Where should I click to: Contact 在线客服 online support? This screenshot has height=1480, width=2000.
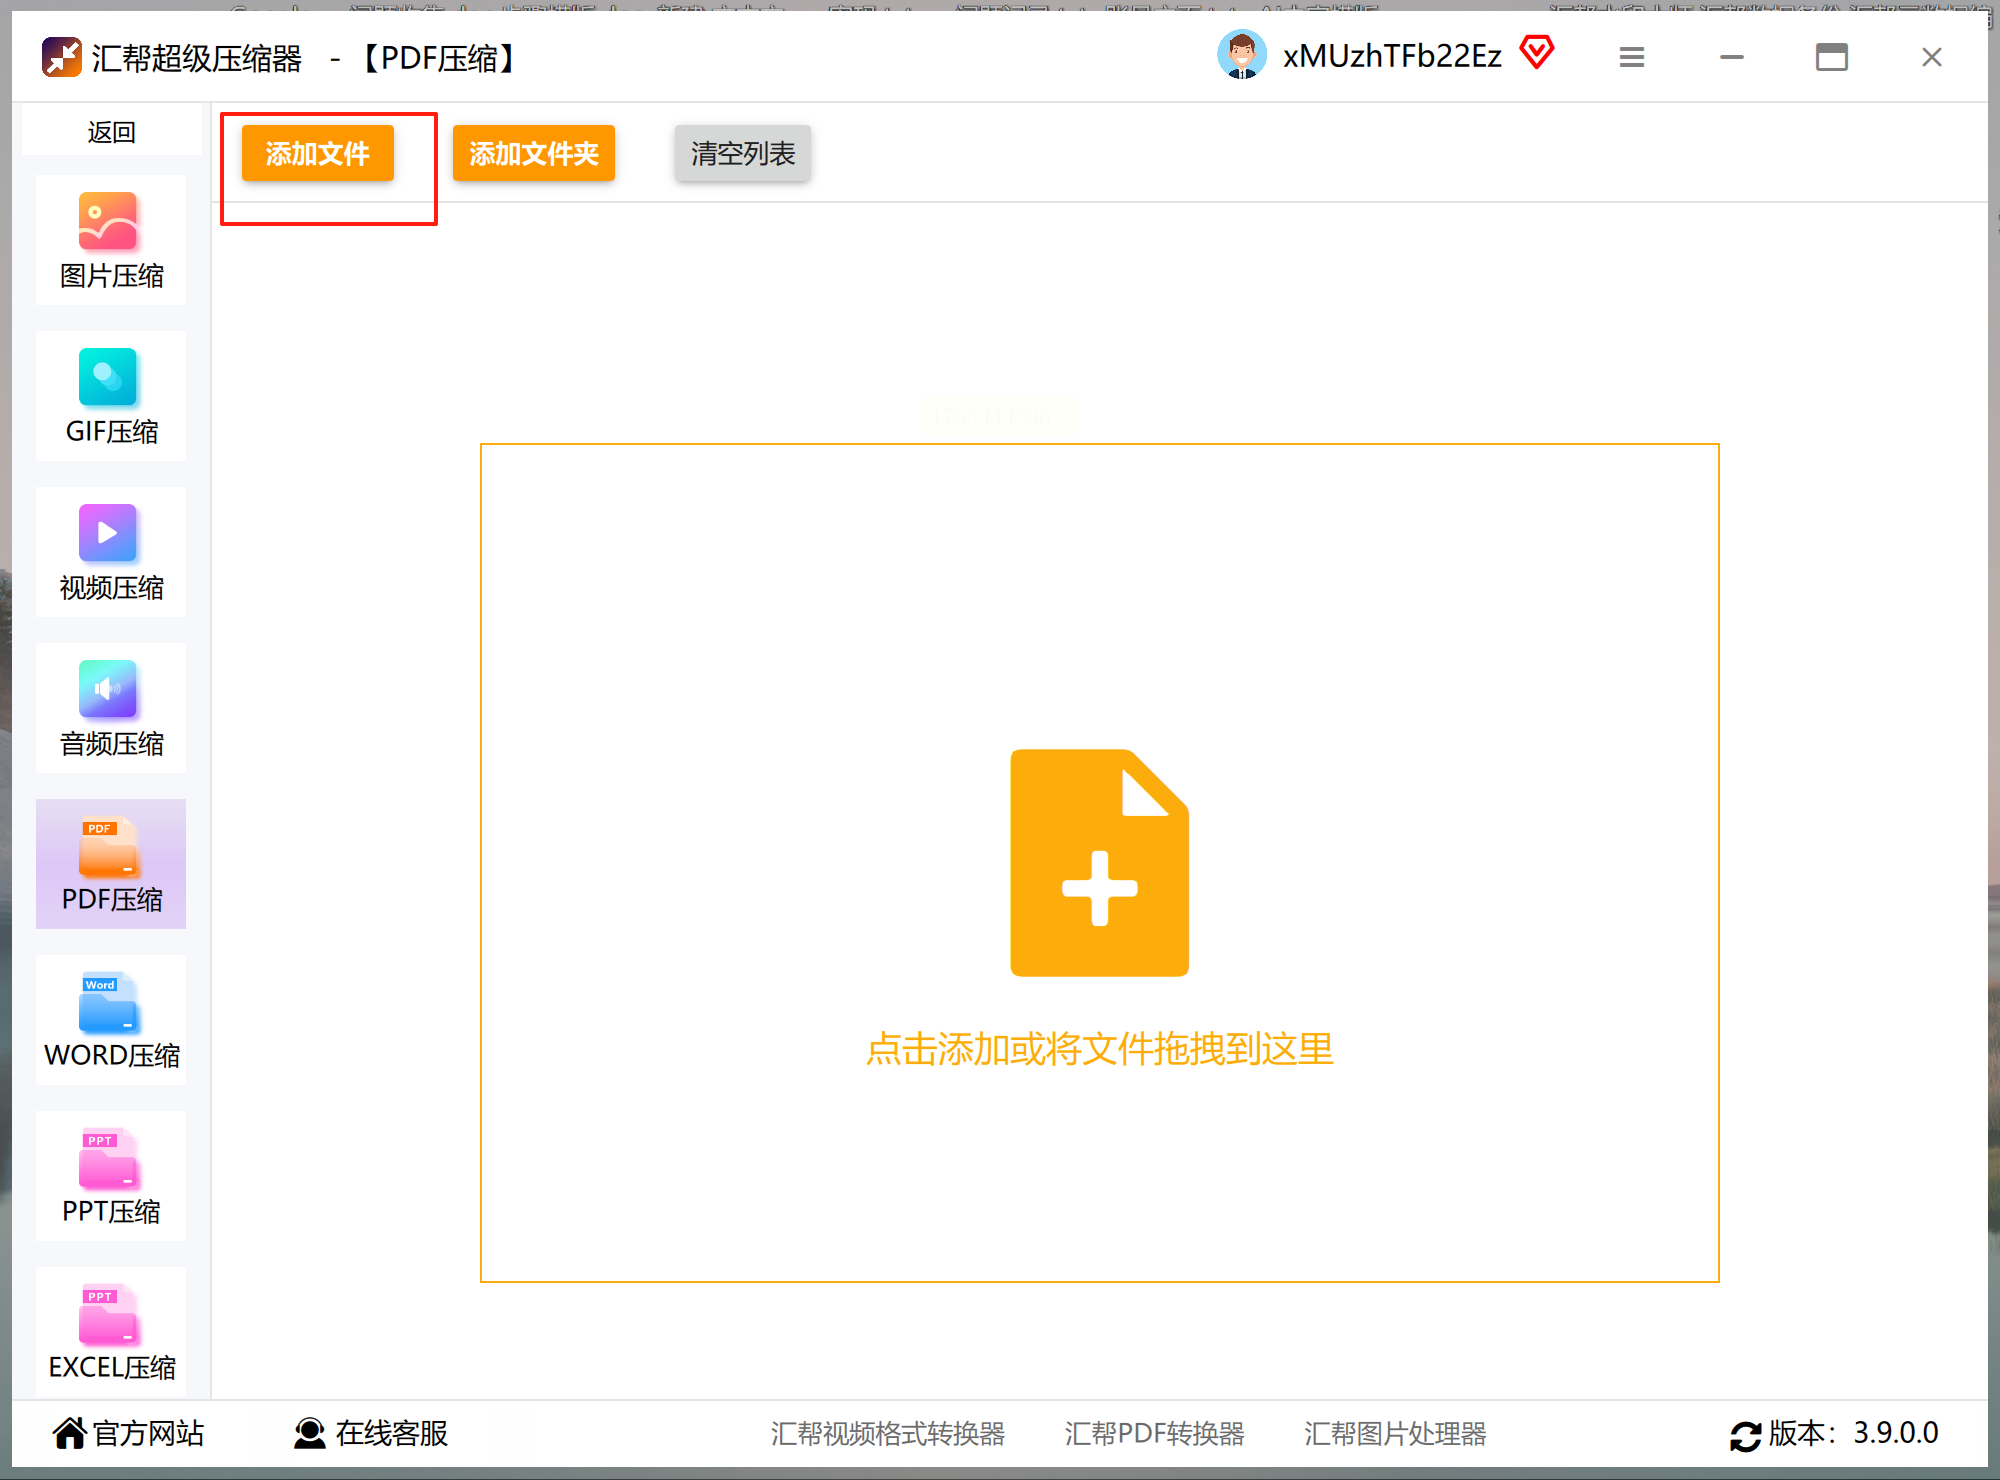click(x=371, y=1433)
